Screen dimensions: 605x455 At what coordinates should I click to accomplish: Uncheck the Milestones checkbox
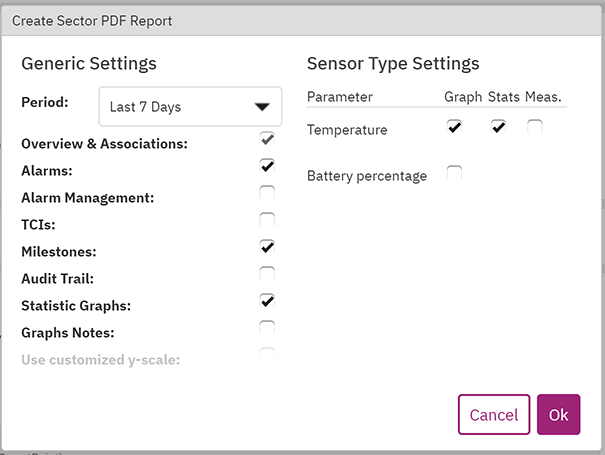267,247
